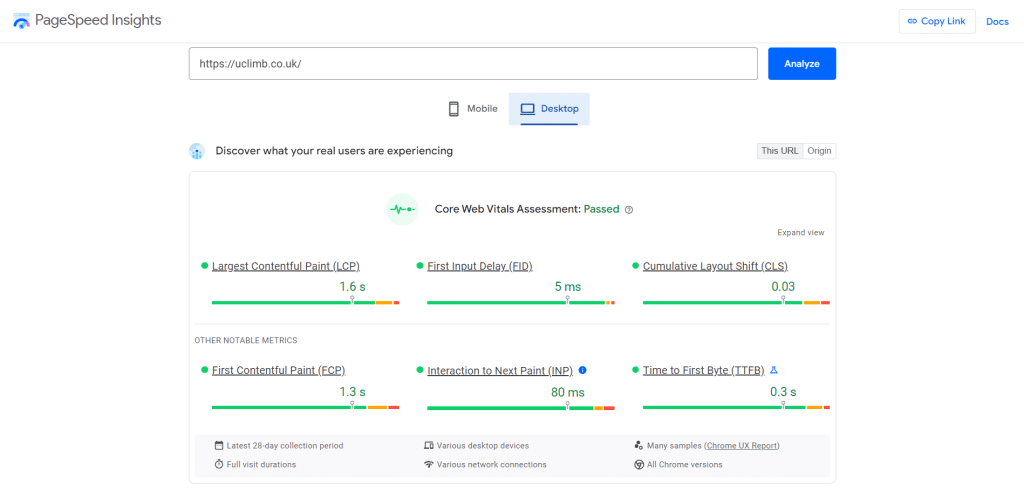The width and height of the screenshot is (1024, 497).
Task: Click the Latest 28-day collection period text
Action: [285, 445]
